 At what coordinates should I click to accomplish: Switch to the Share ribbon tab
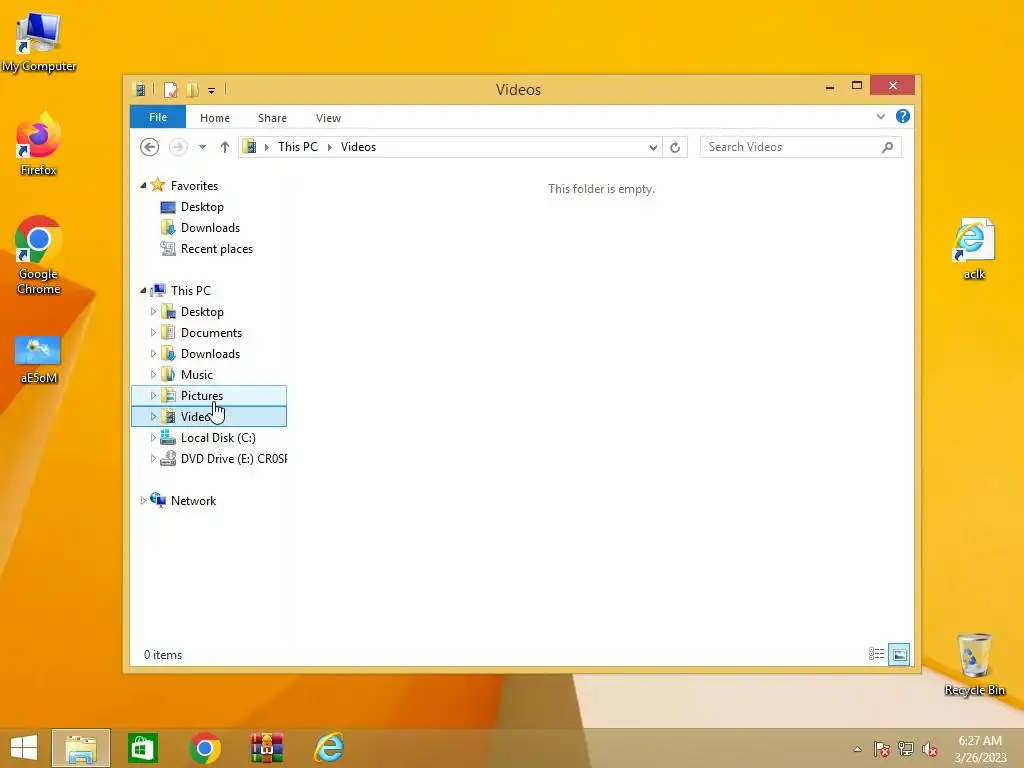click(272, 118)
